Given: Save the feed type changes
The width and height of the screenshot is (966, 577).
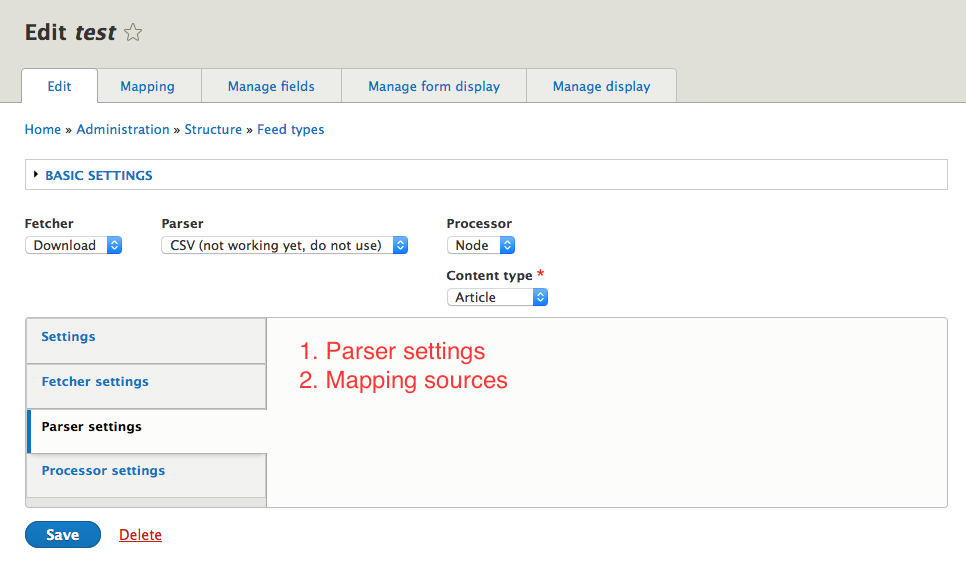Looking at the screenshot, I should point(62,534).
